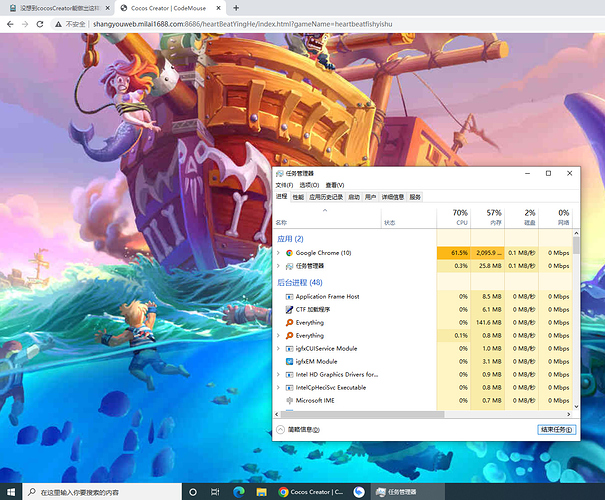
Task: Expand the second Everything process row
Action: [278, 335]
